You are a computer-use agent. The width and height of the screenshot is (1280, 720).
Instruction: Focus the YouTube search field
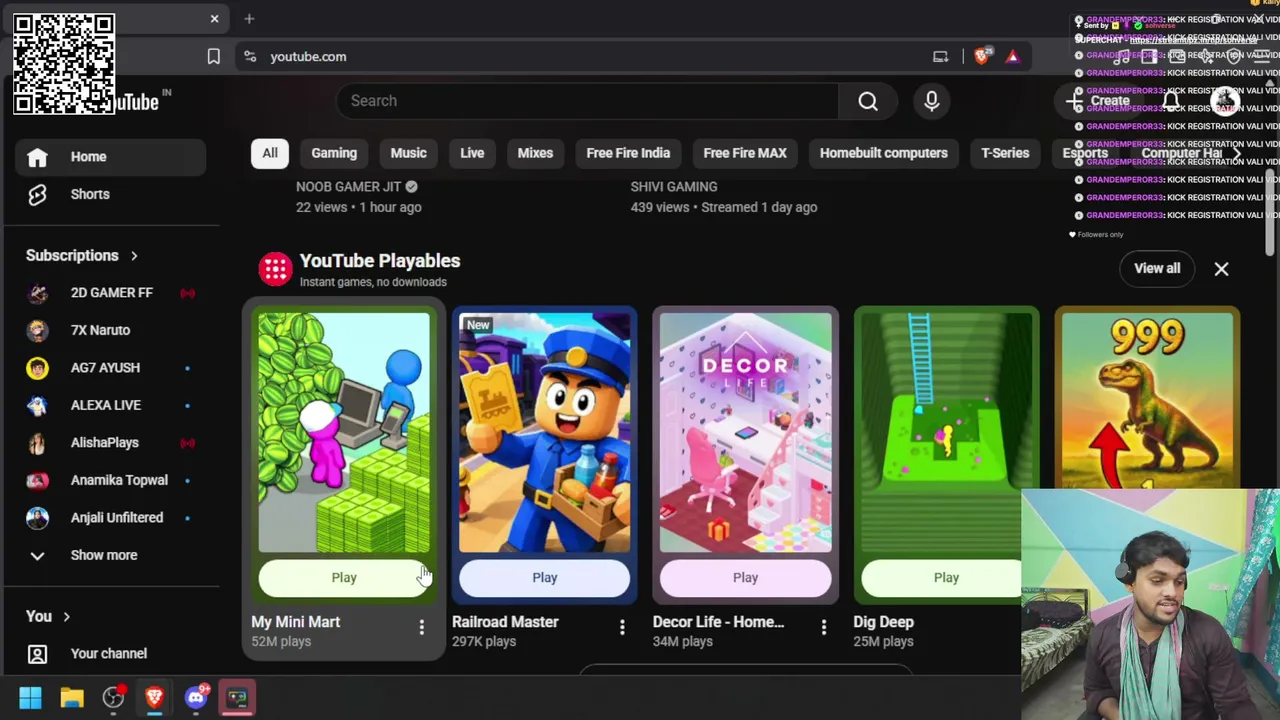pos(588,101)
